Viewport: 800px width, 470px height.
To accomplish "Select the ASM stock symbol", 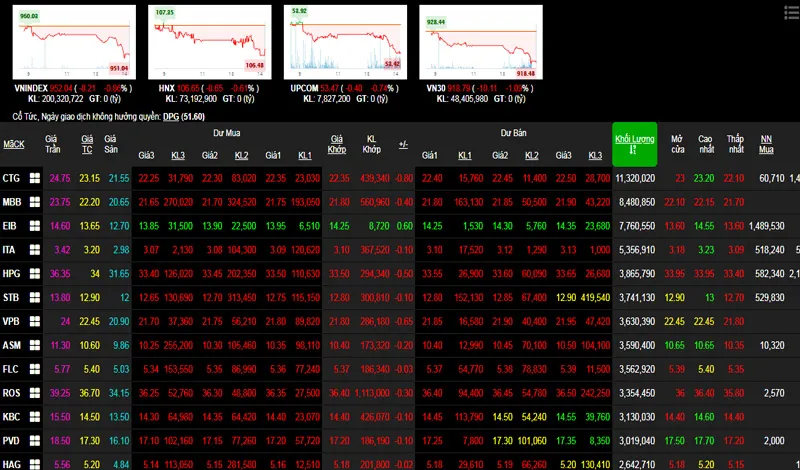I will [x=12, y=345].
